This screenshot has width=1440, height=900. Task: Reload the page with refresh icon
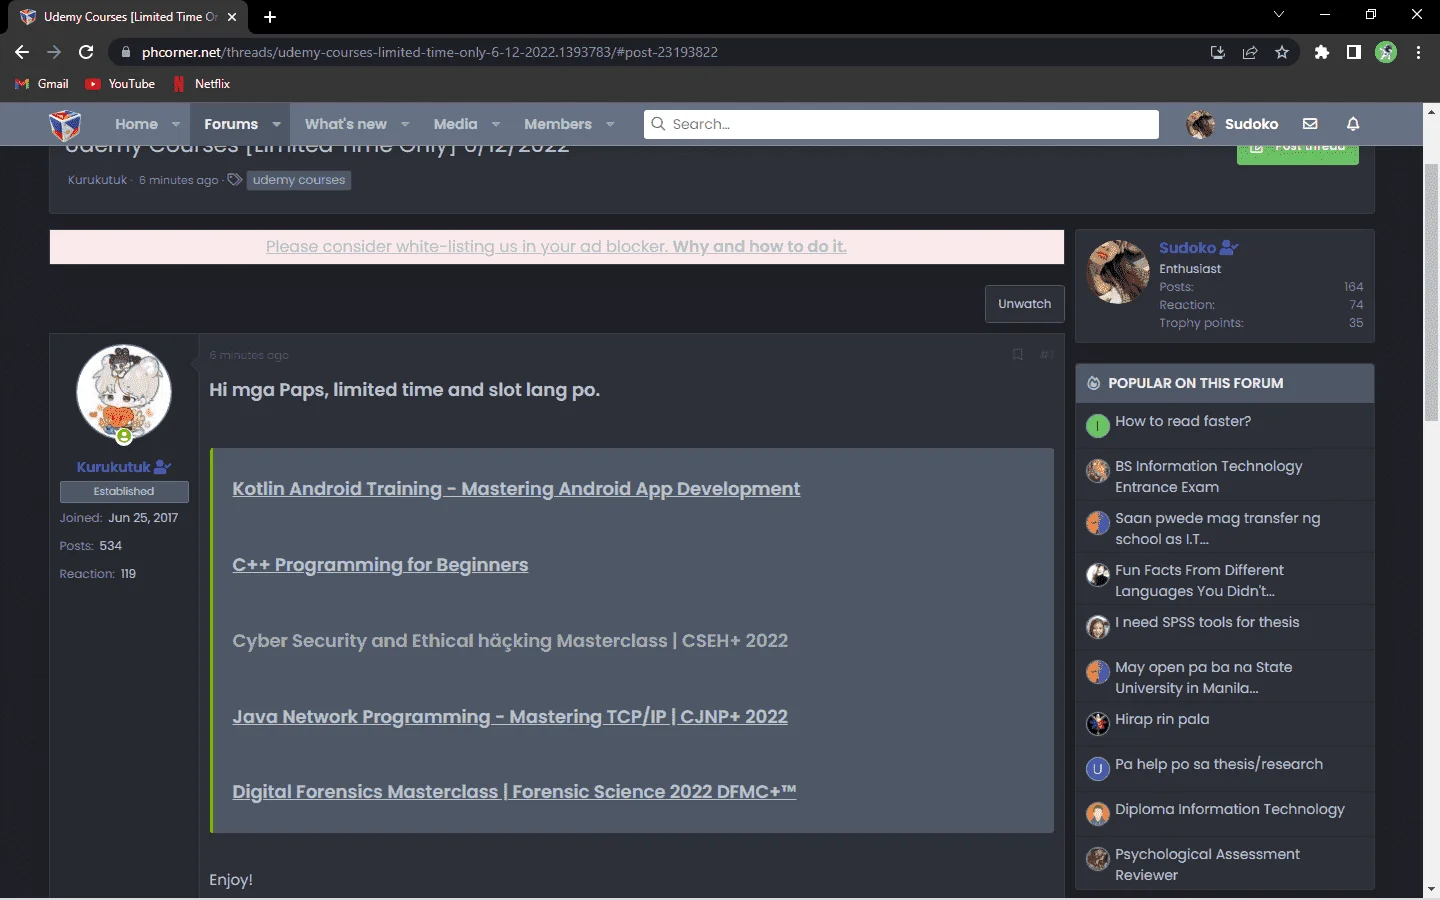(86, 52)
